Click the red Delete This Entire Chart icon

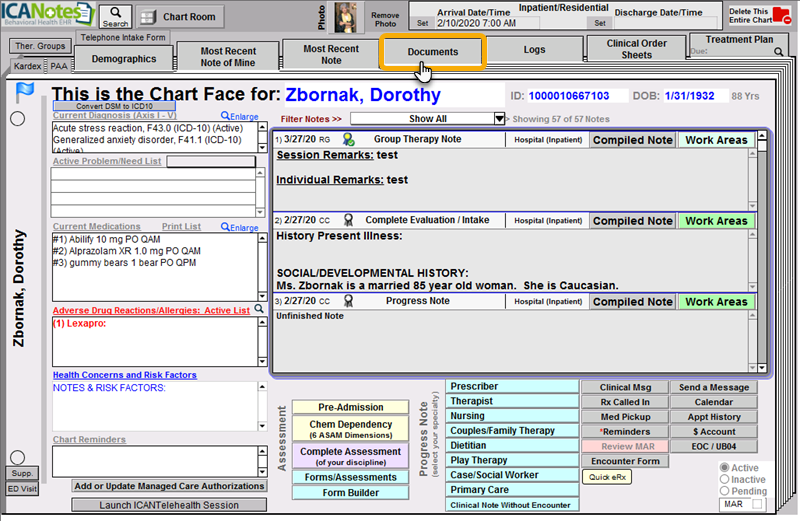[x=781, y=15]
